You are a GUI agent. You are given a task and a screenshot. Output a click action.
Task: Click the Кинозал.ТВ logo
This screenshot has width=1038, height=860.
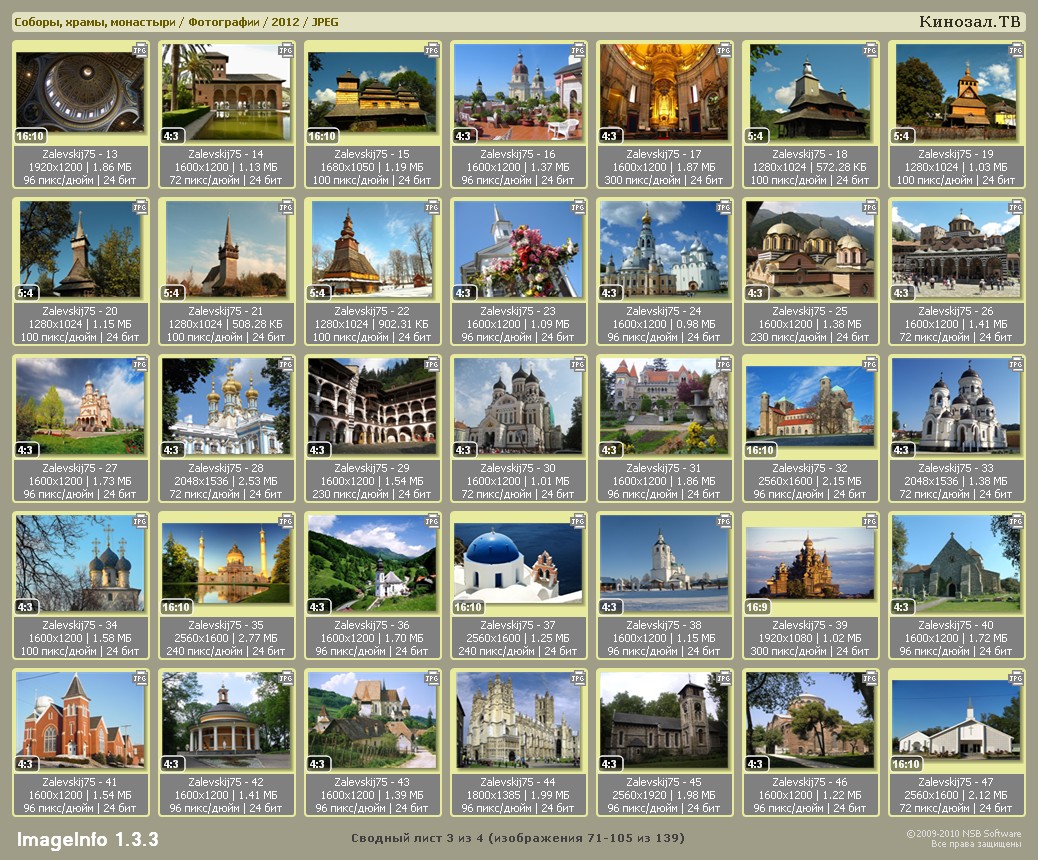click(x=969, y=22)
